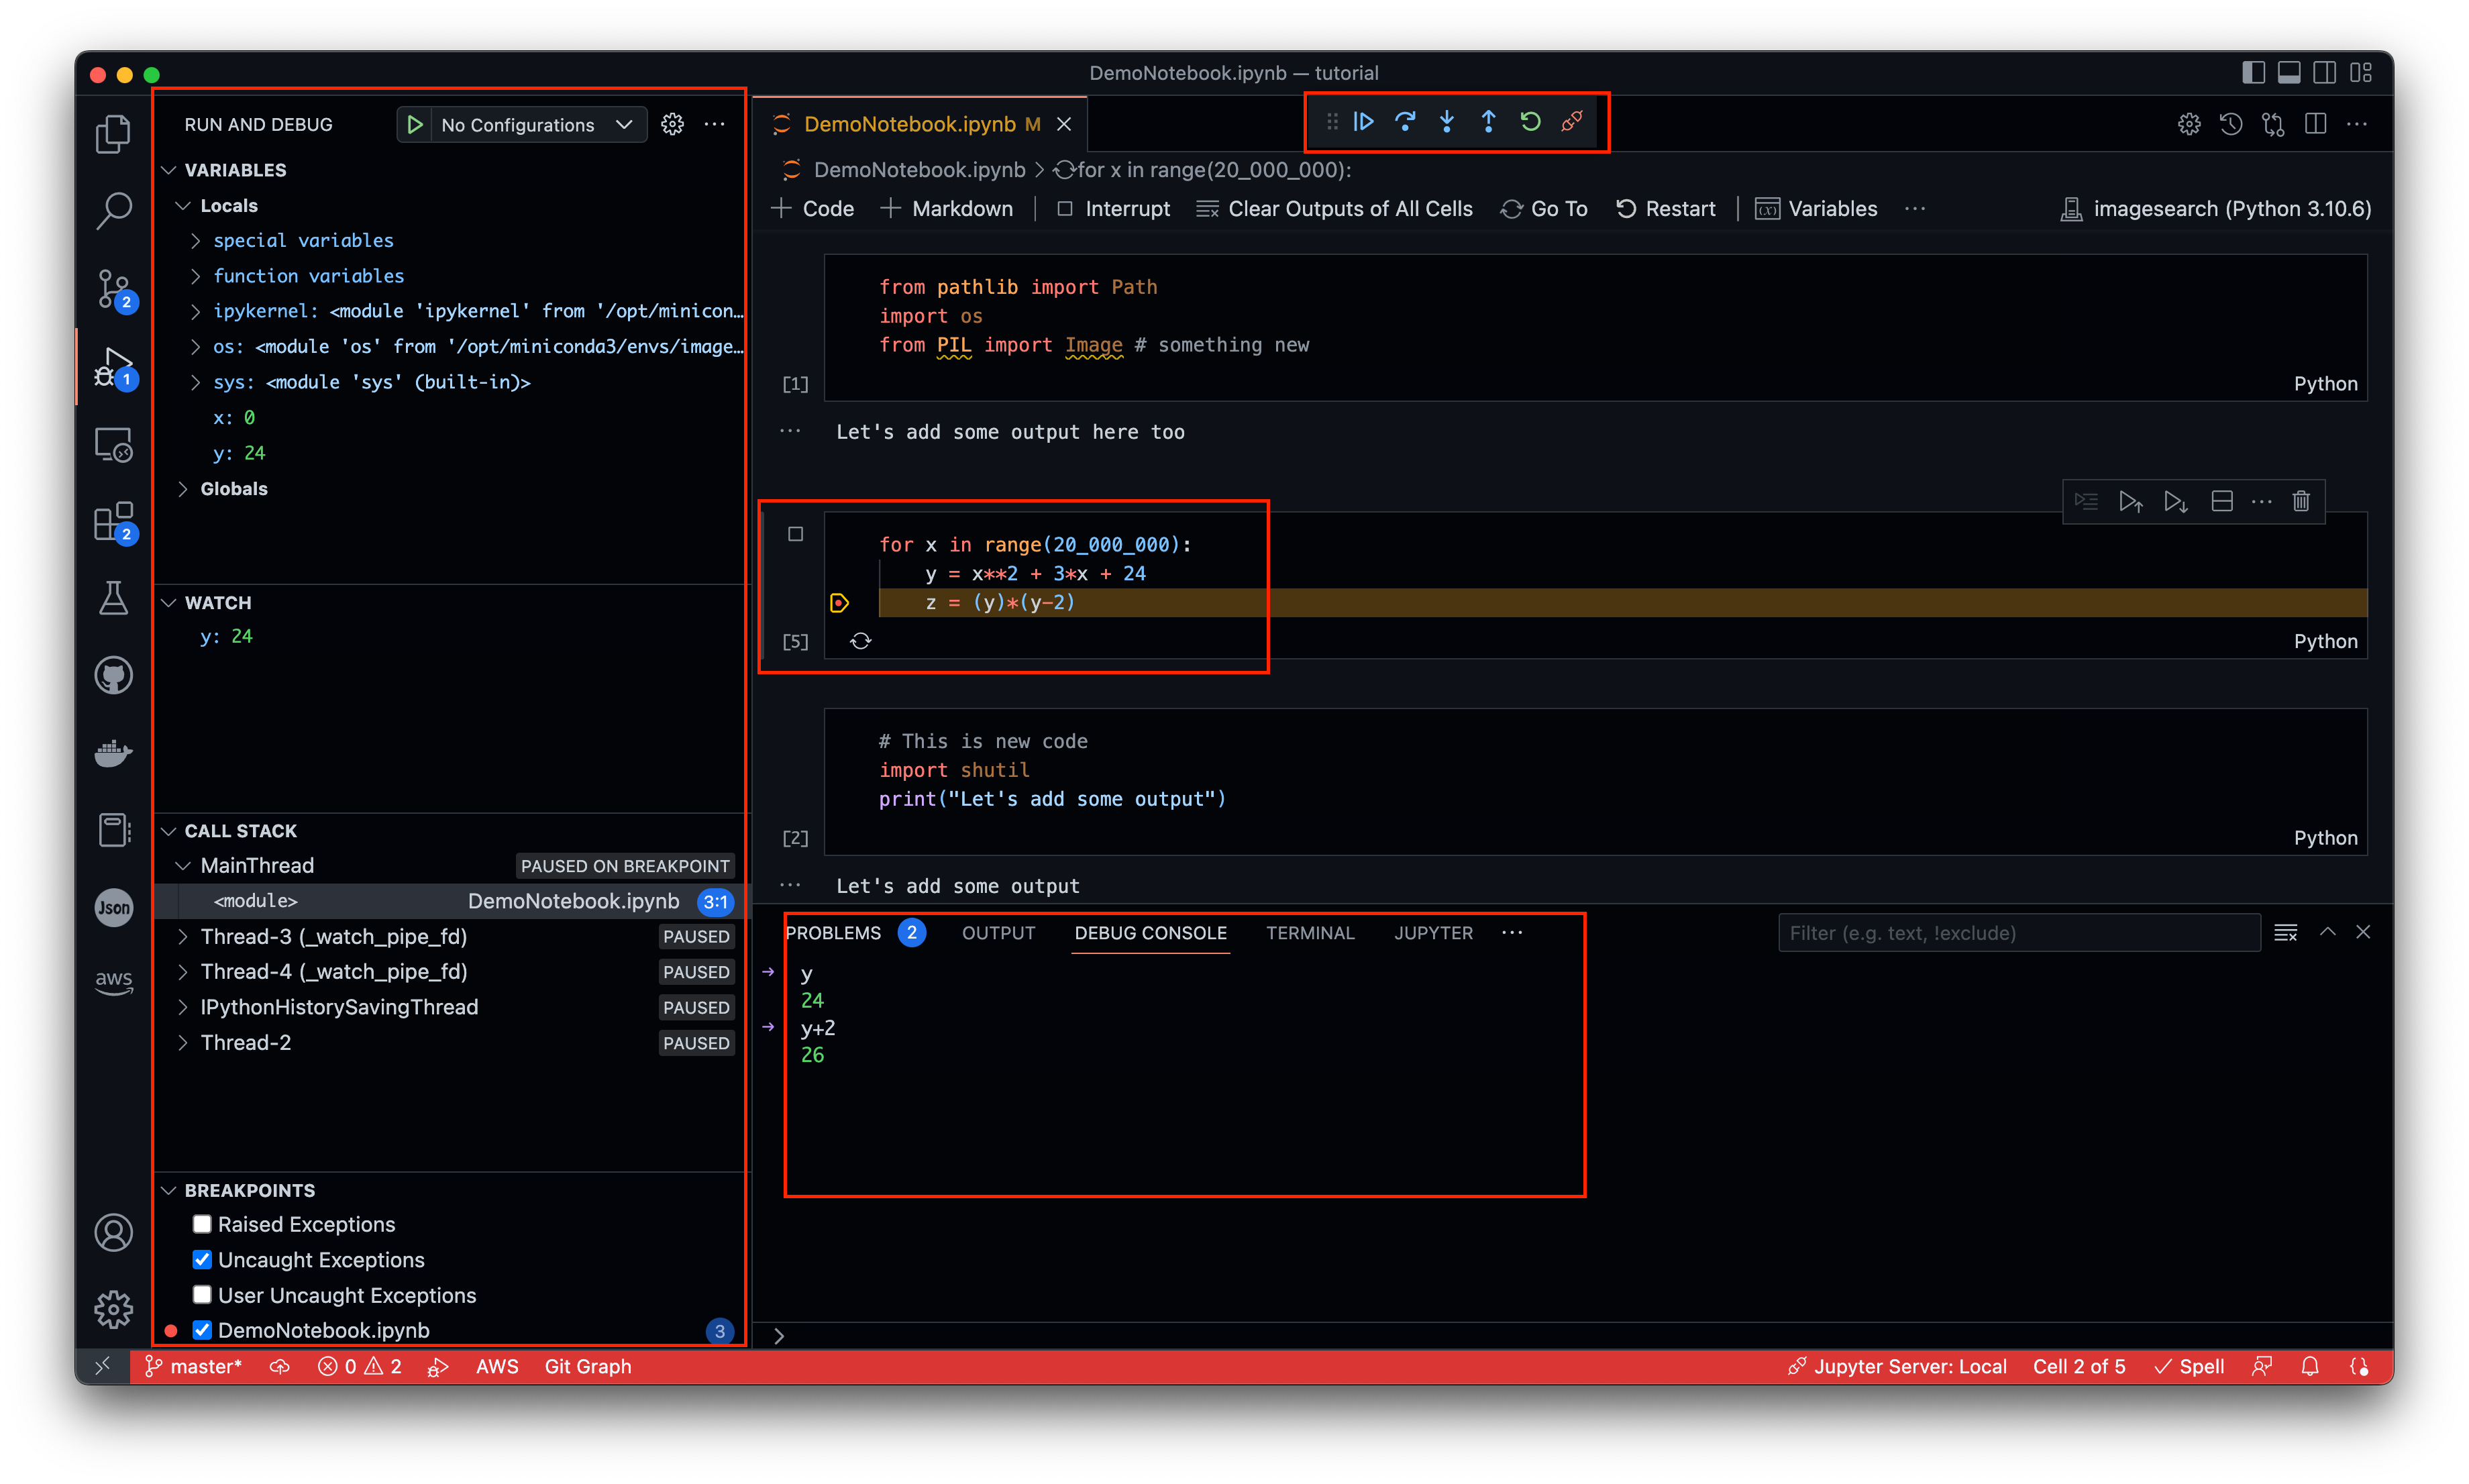Open Manage gear at activity bar bottom

(113, 1309)
